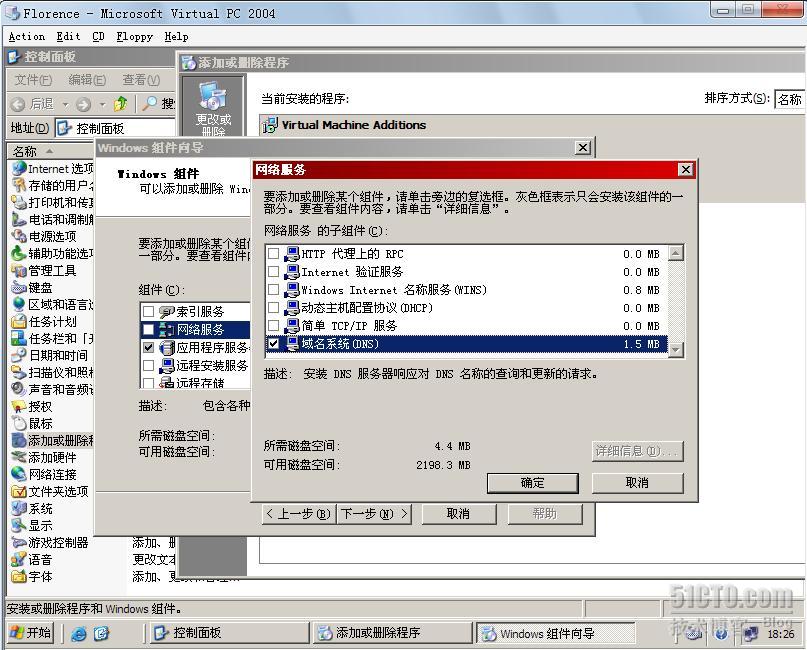Enable Windows Internet 名称服务 (WINS) checkbox

click(273, 289)
